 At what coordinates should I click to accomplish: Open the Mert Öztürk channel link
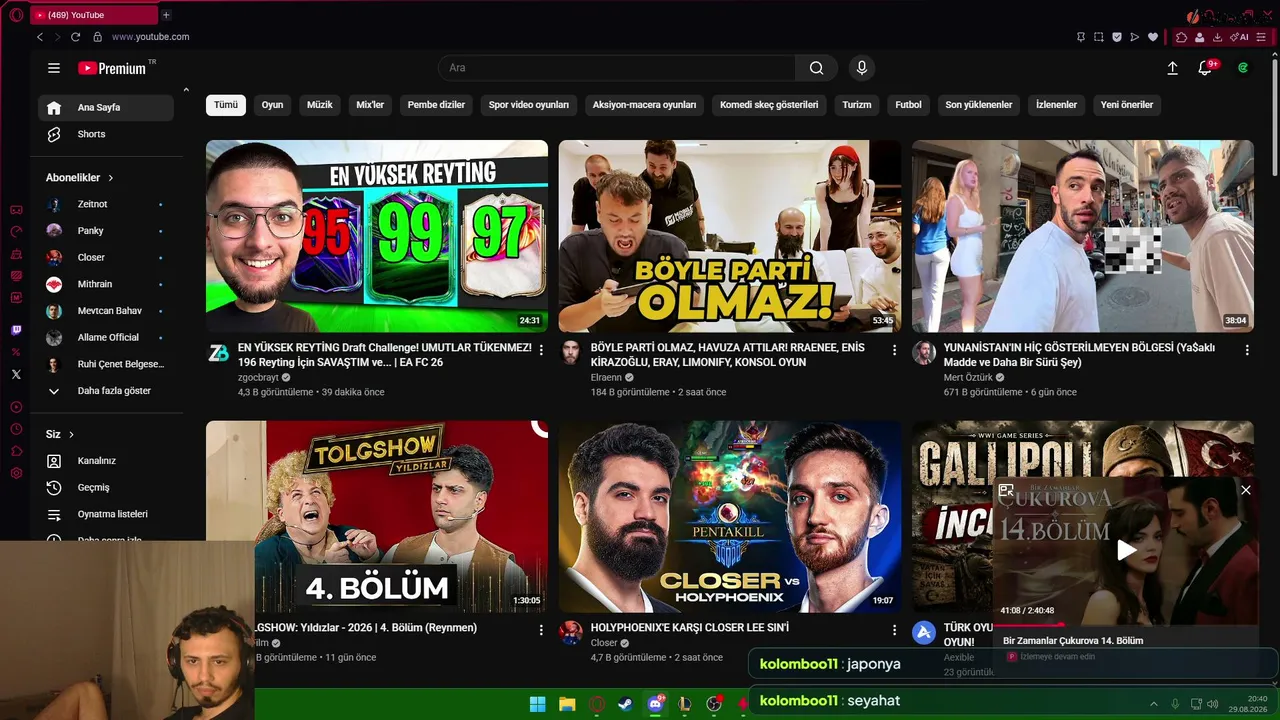[x=968, y=378]
